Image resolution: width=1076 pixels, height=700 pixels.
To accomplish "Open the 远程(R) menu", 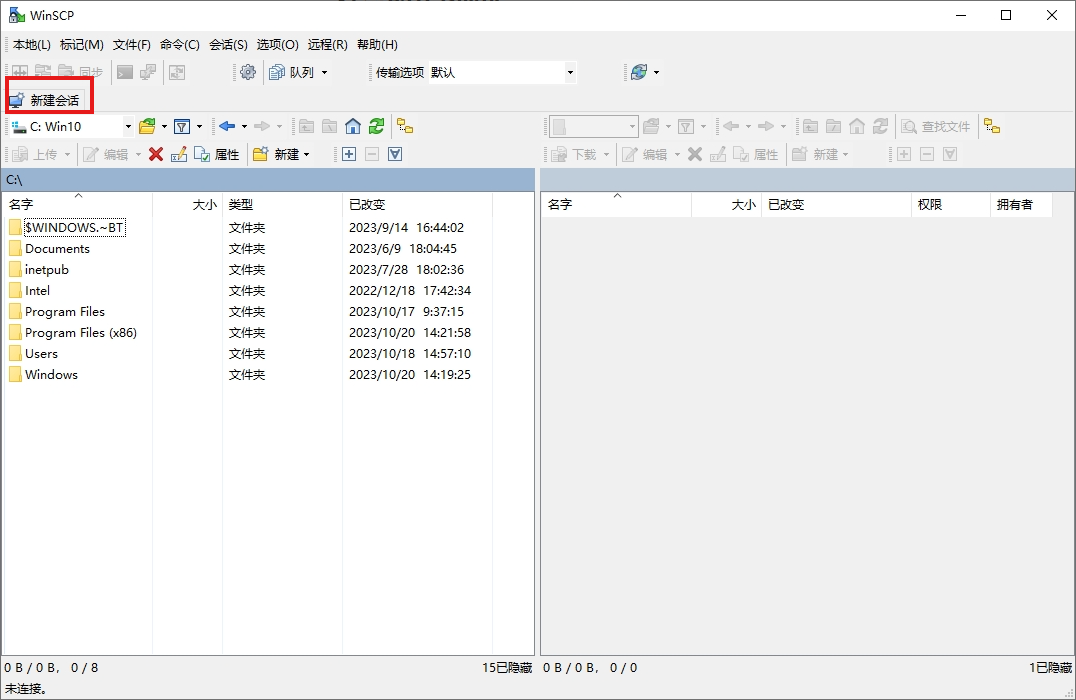I will point(327,45).
